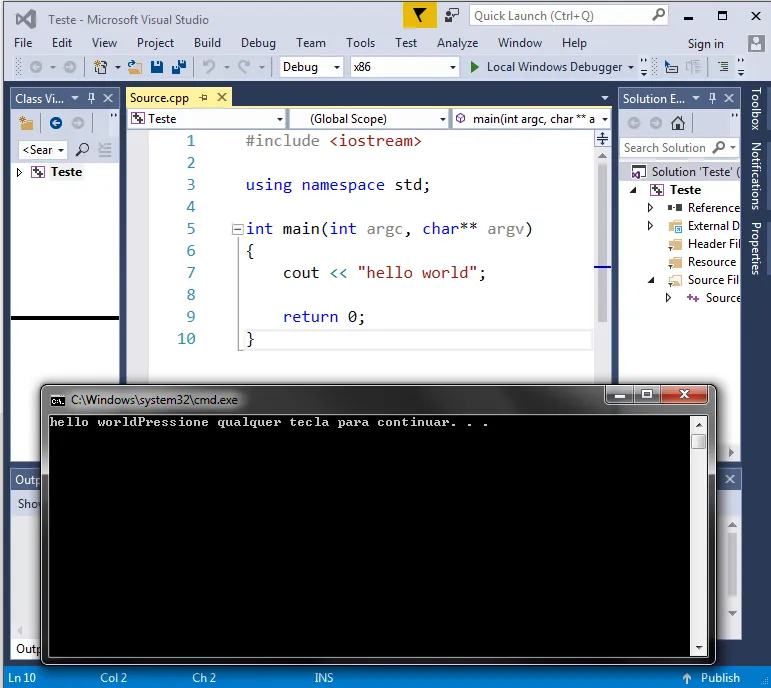The height and width of the screenshot is (688, 771).
Task: Open the notifications flag icon
Action: click(x=420, y=15)
